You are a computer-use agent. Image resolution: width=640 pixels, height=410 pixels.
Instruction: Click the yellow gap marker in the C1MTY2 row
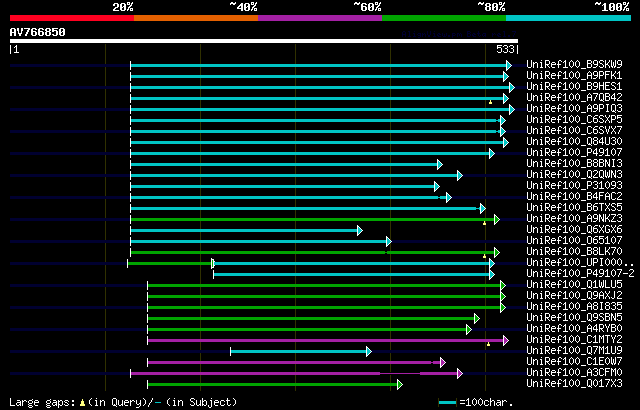click(x=488, y=344)
